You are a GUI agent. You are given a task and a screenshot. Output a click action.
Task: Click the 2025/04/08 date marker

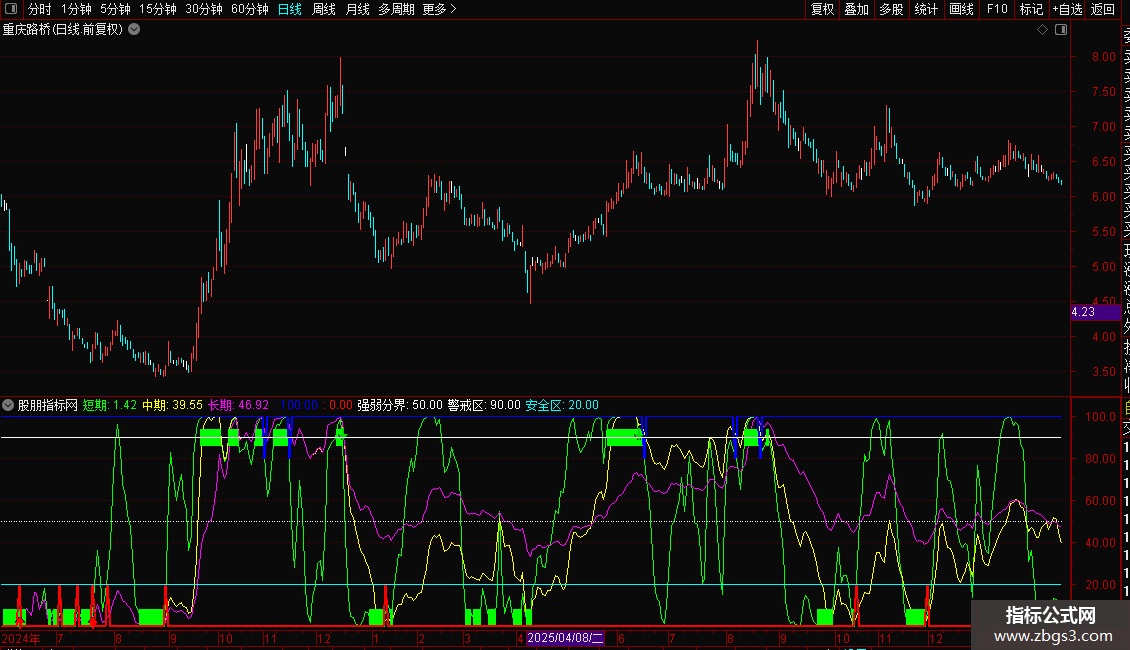(566, 638)
